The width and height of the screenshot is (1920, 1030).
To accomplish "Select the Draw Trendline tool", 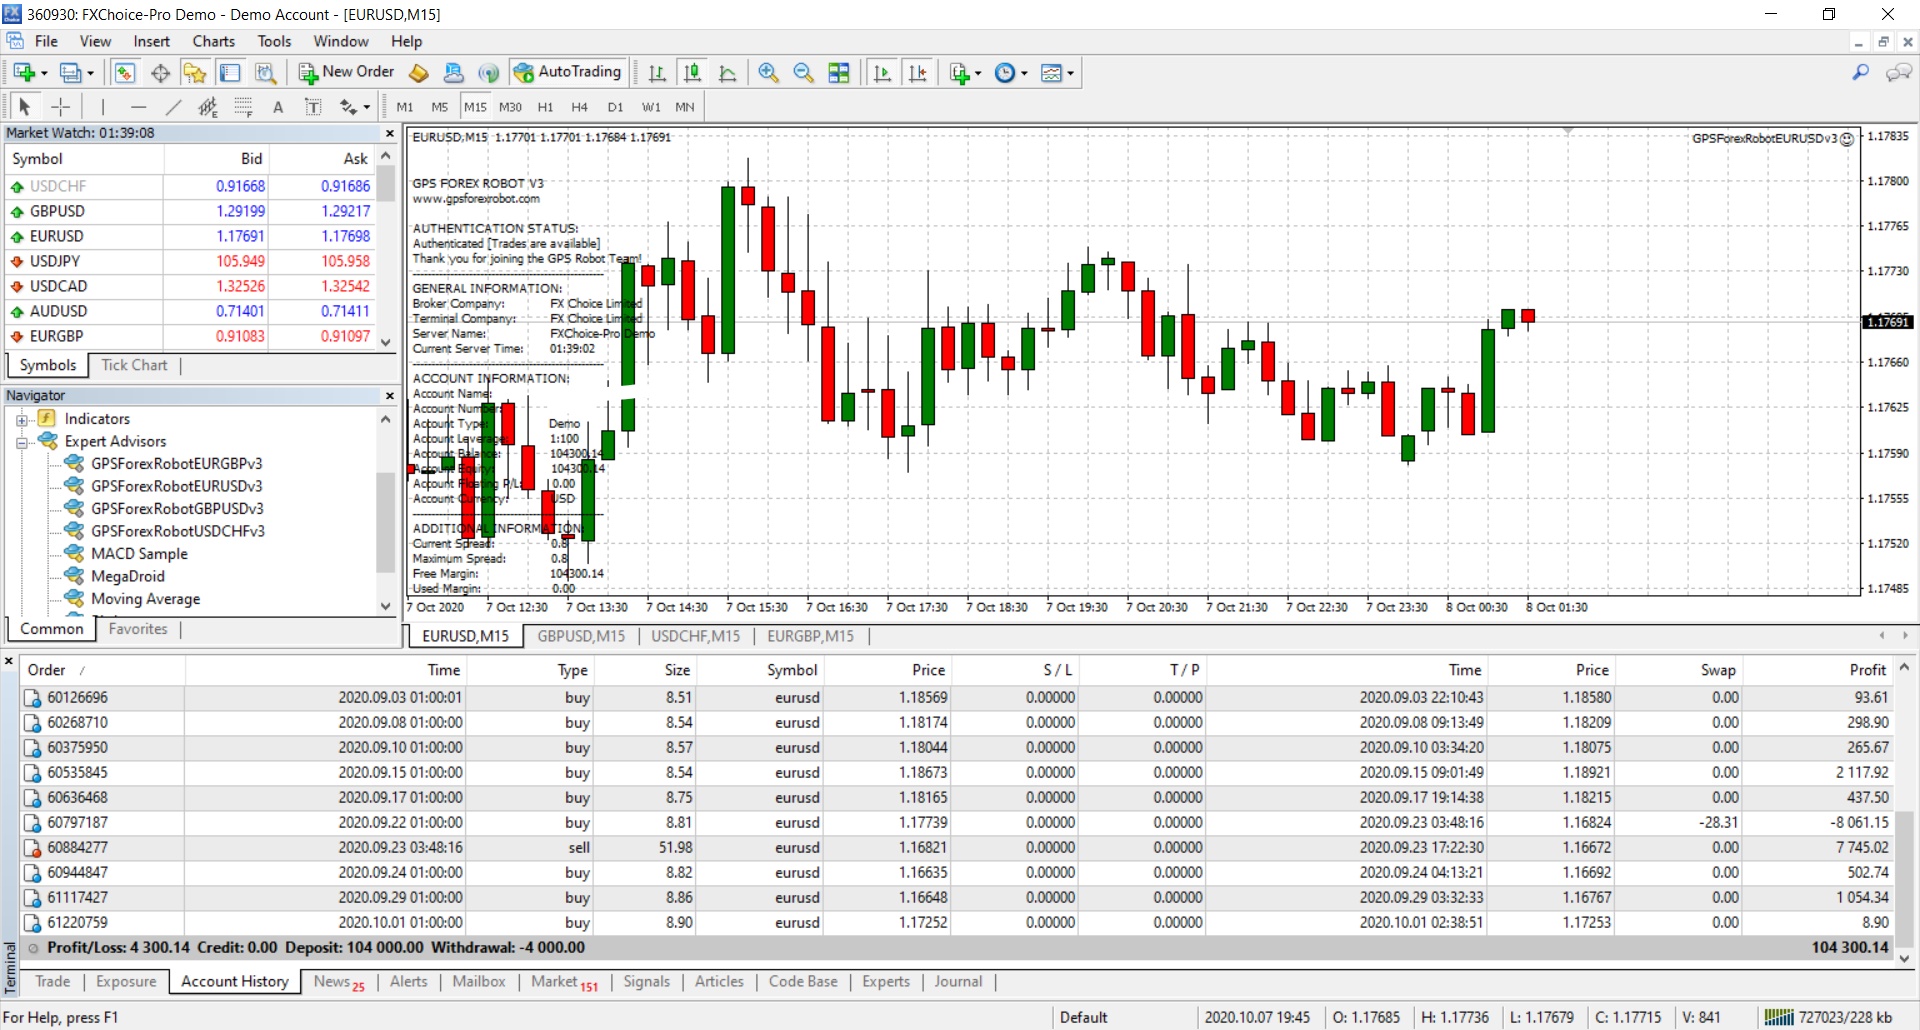I will coord(173,107).
